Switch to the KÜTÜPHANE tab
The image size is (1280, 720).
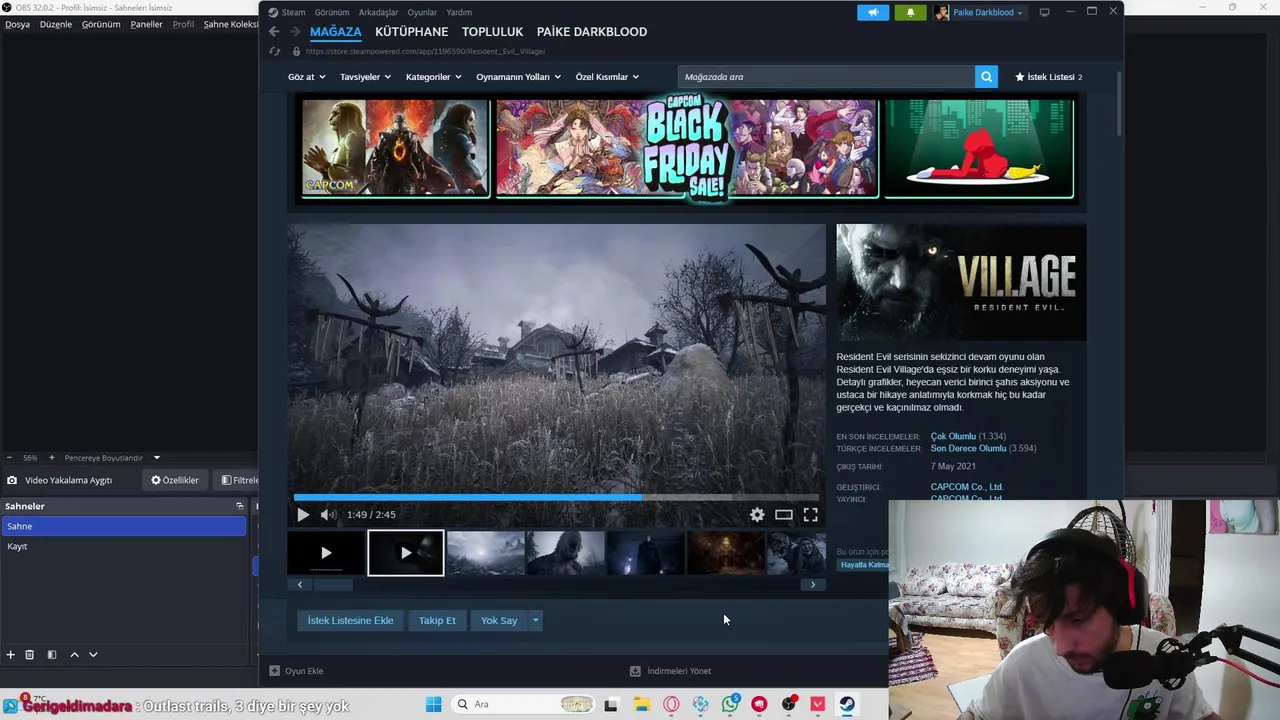point(411,32)
